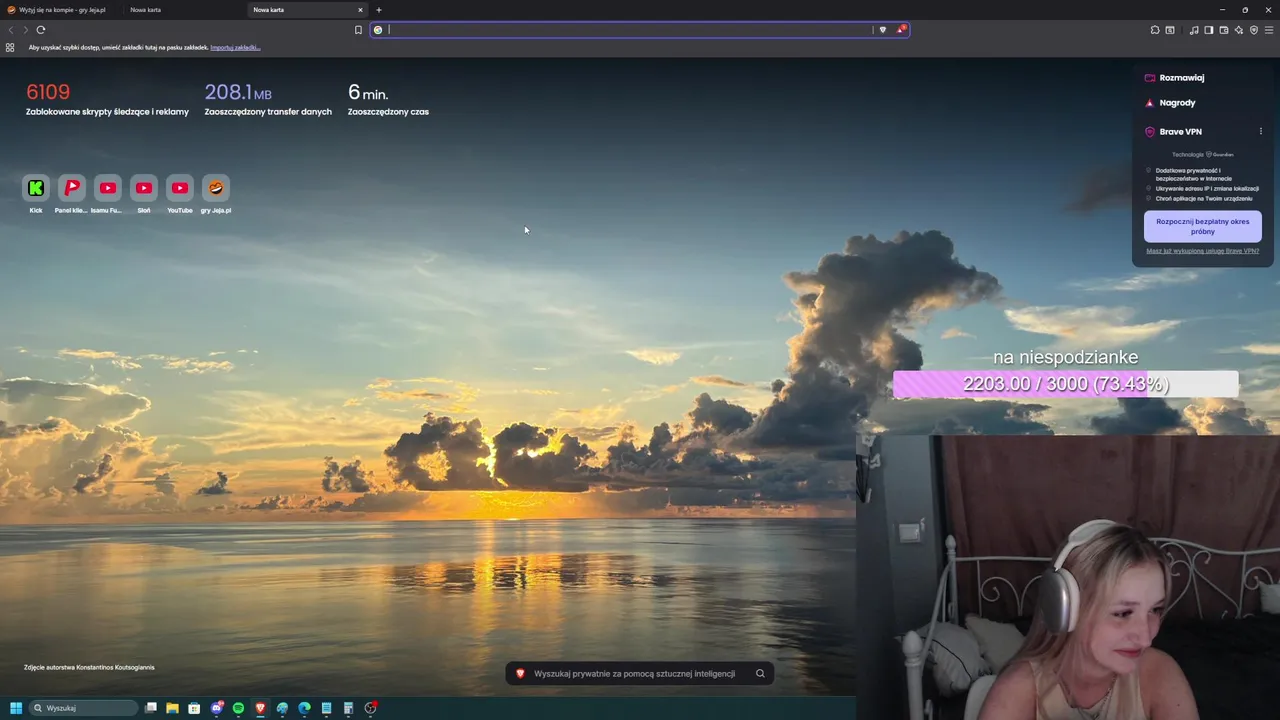
Task: Open the apps grid icon on bookmarks bar
Action: tap(10, 47)
